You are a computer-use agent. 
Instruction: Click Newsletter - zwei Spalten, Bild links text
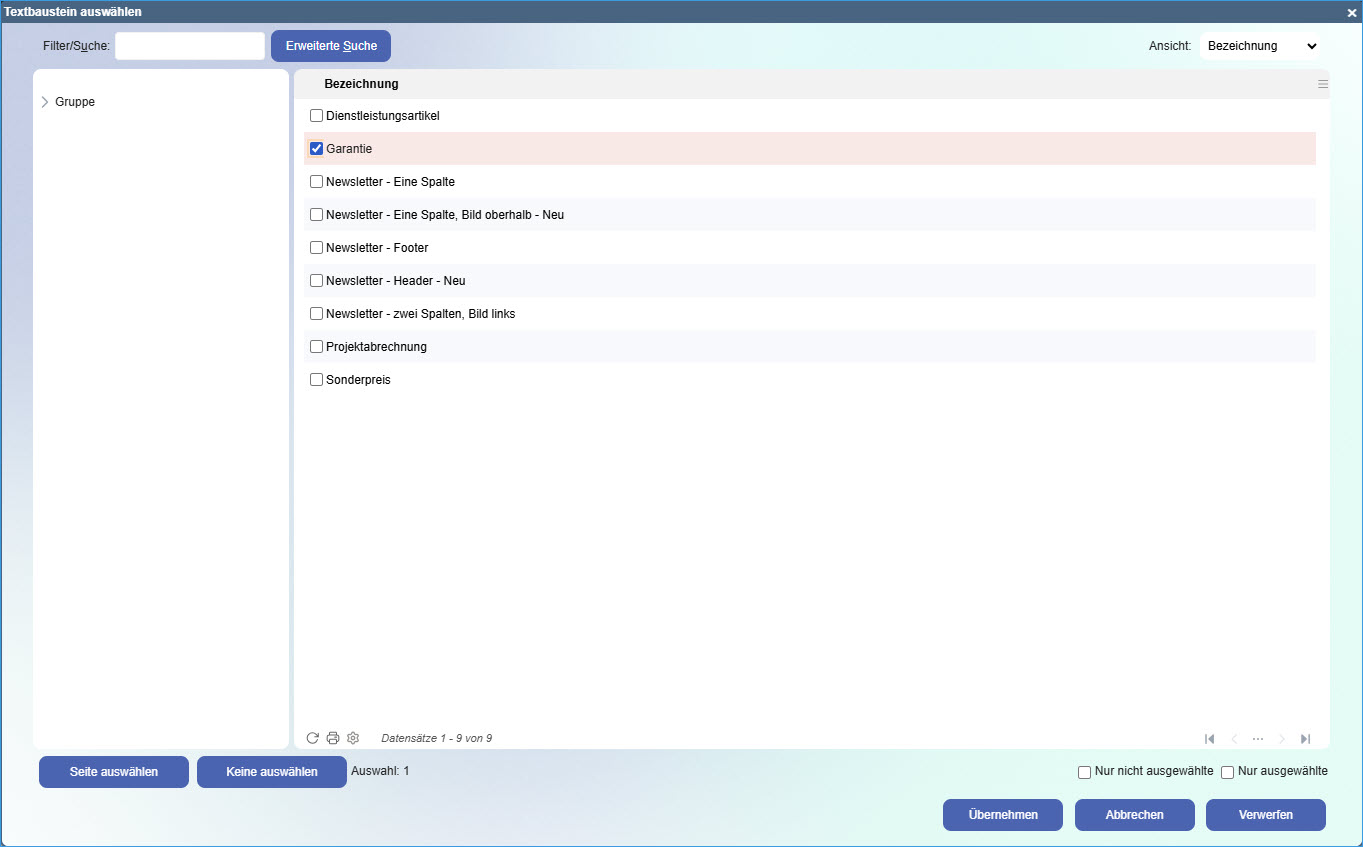tap(421, 314)
